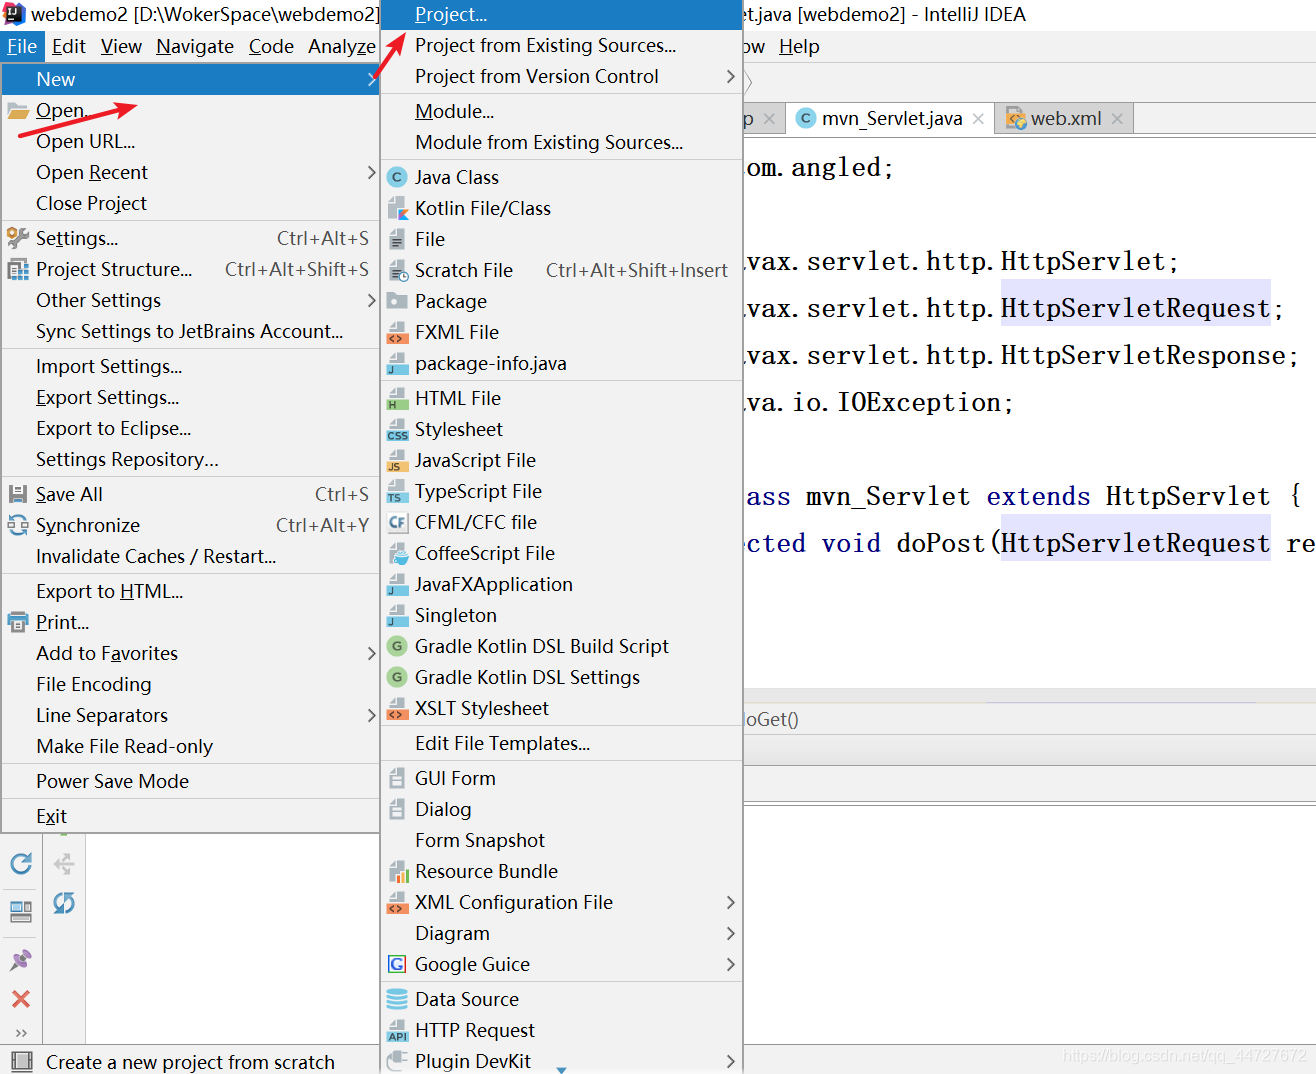Open the Edit menu
The width and height of the screenshot is (1316, 1074).
[68, 46]
